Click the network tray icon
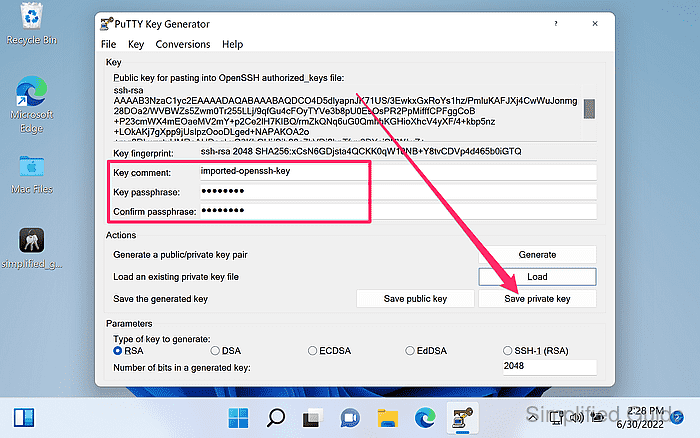 click(x=556, y=418)
